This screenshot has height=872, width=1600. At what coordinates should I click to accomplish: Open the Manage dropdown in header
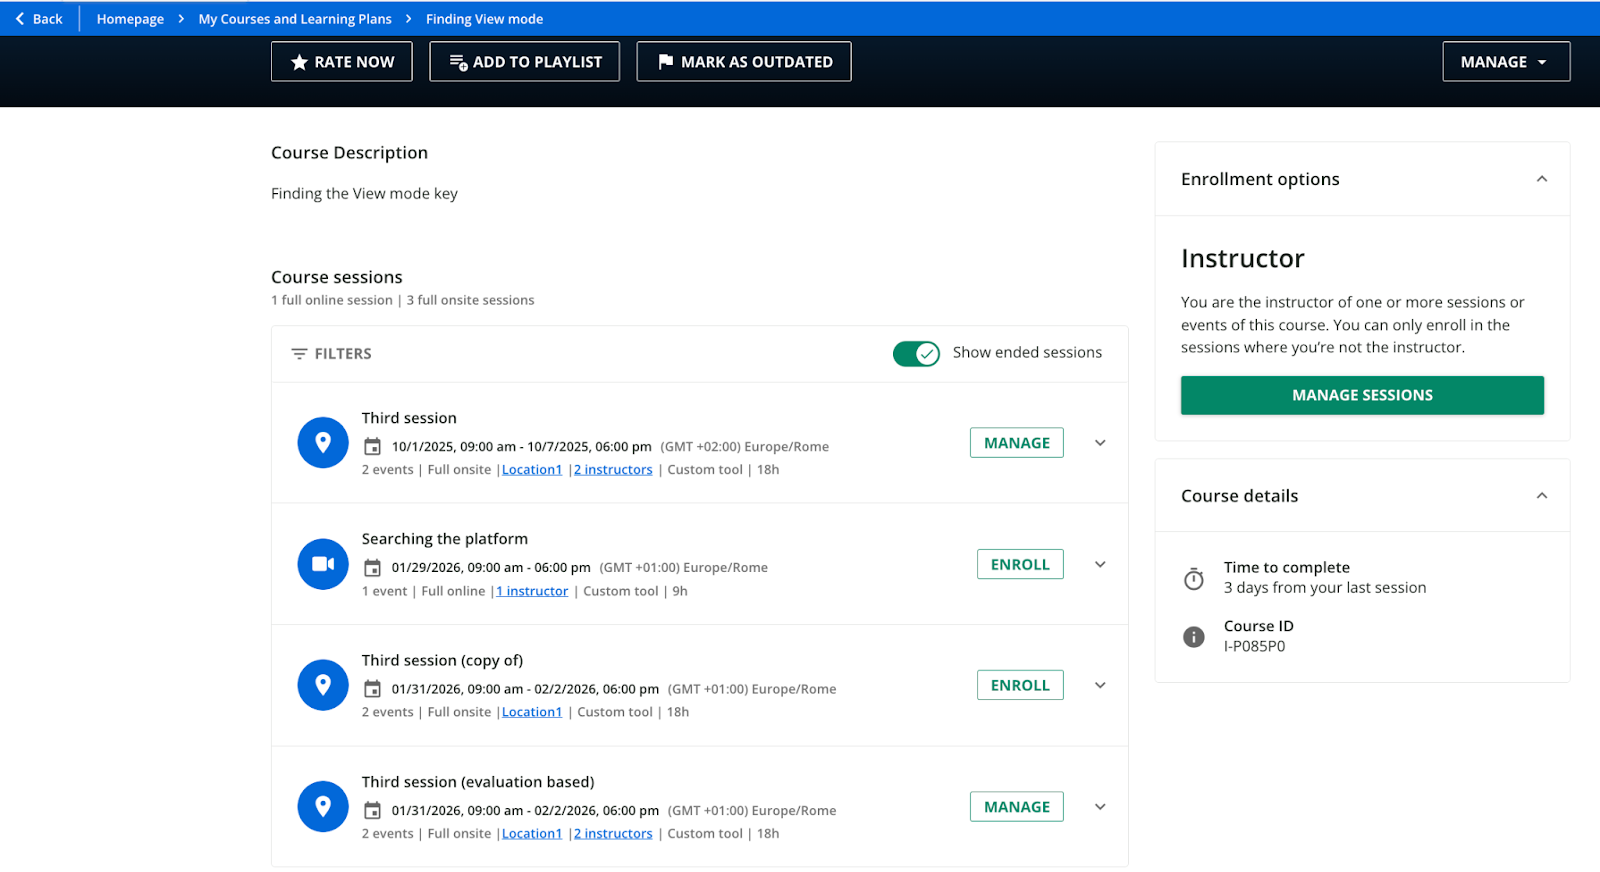[x=1505, y=62]
